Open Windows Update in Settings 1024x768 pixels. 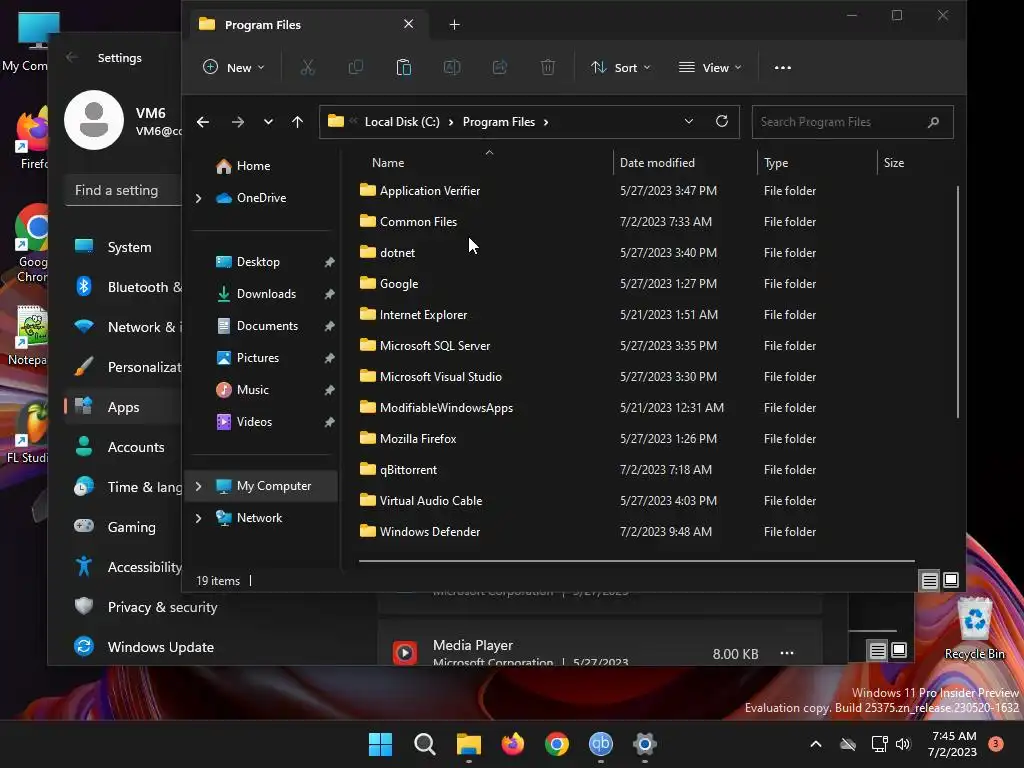160,647
